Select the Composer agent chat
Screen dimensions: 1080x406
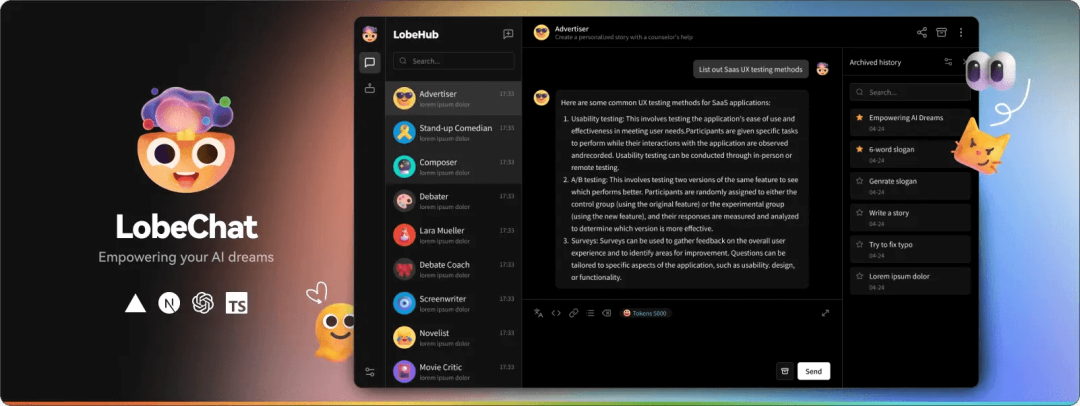pos(453,166)
